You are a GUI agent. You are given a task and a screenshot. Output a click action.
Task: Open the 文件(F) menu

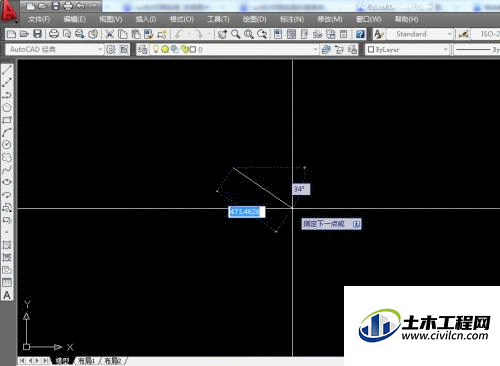tap(39, 19)
